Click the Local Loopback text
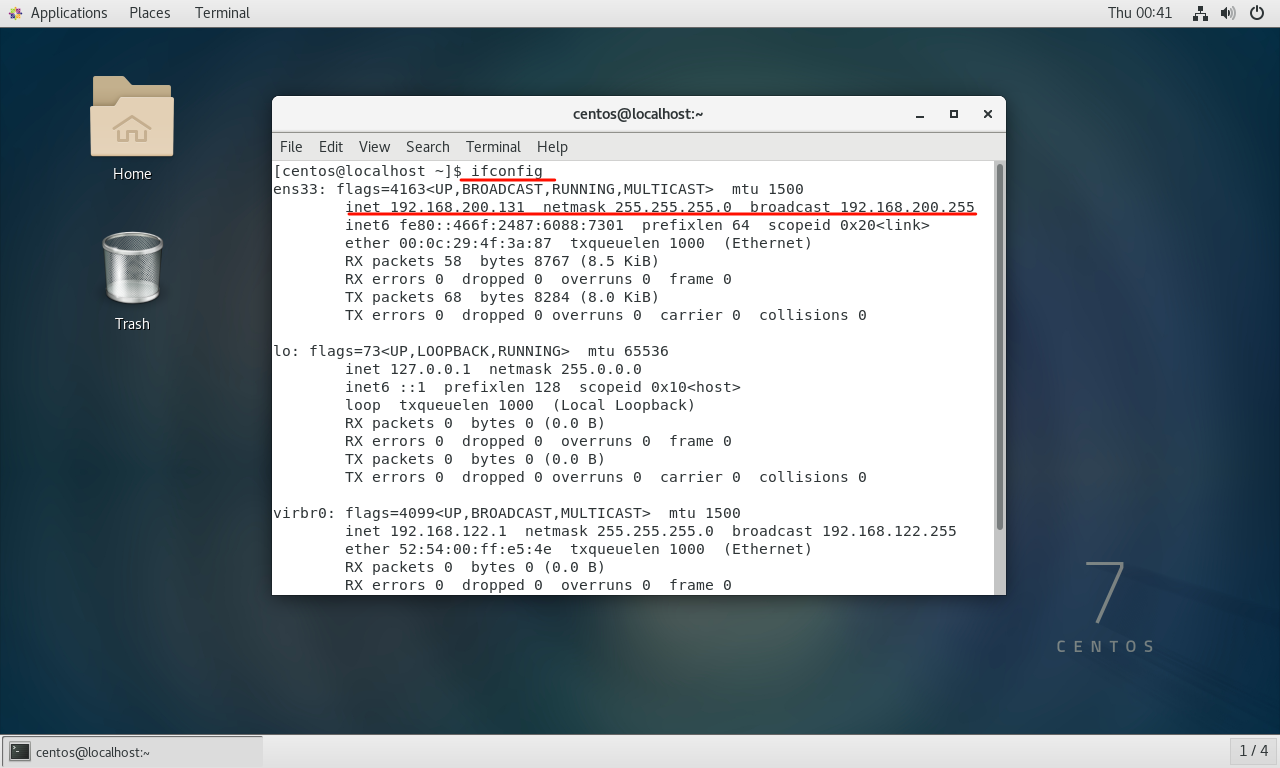1280x768 pixels. pos(624,405)
